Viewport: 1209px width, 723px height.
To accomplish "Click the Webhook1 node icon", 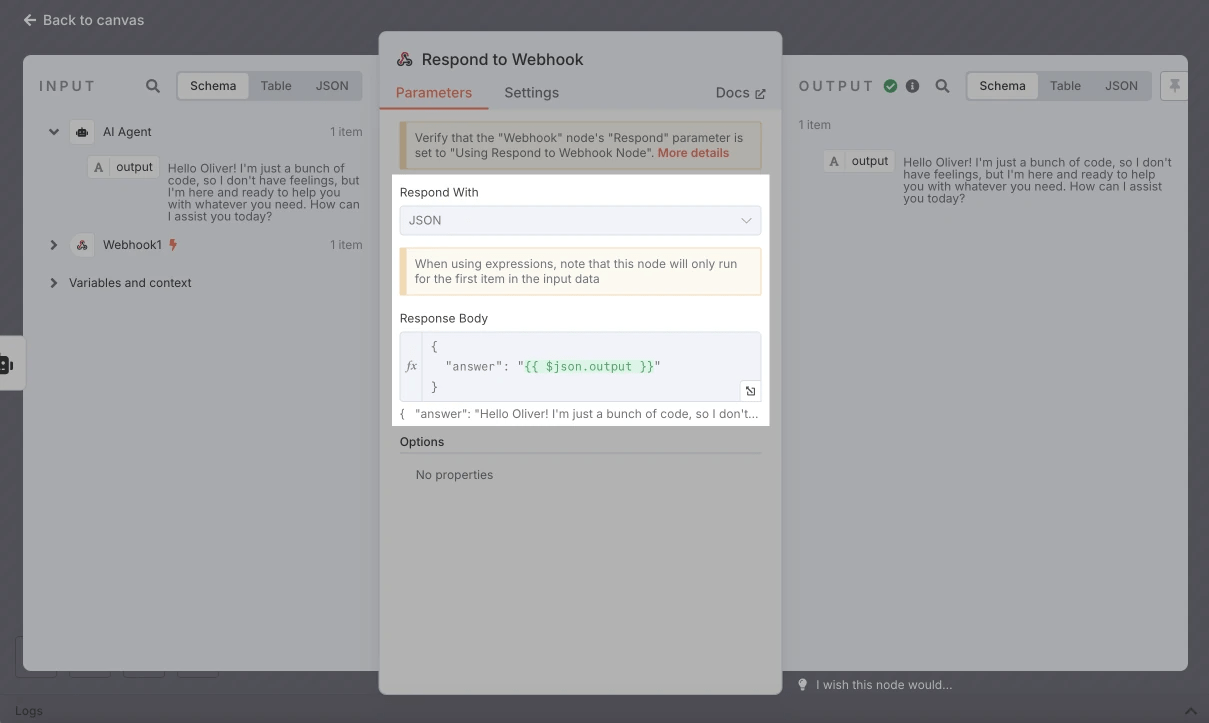I will (x=82, y=245).
